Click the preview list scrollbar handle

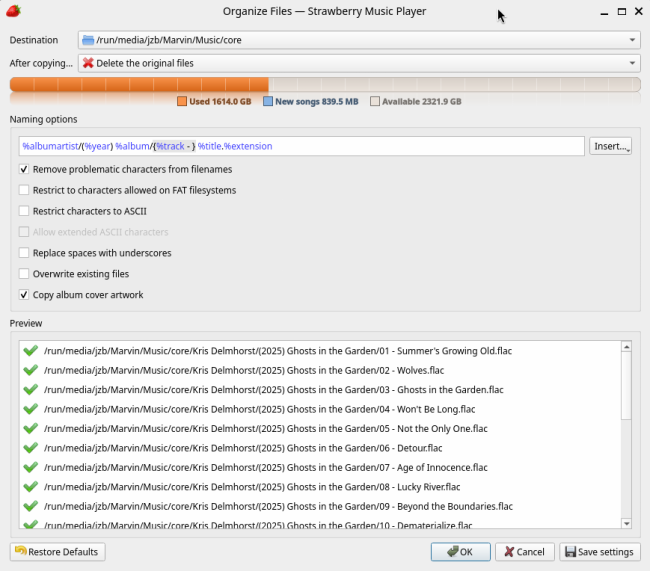pos(626,386)
